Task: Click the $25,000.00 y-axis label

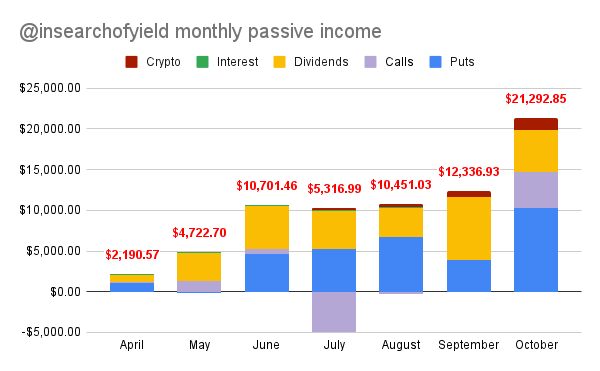Action: (50, 88)
